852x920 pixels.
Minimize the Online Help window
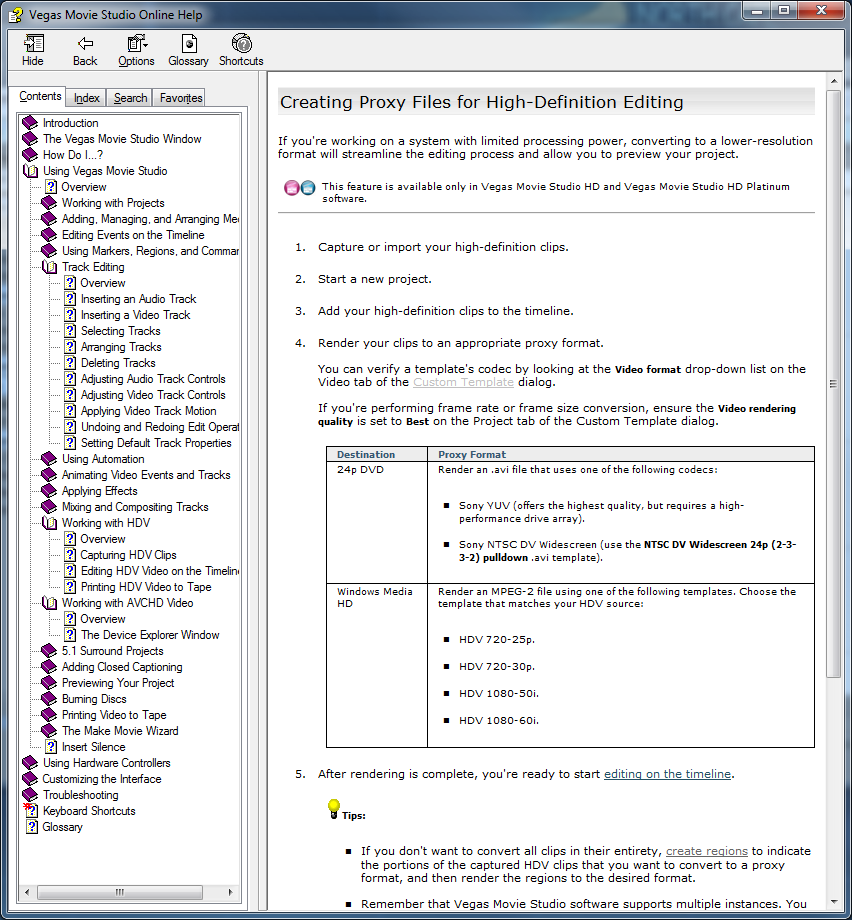tap(758, 11)
